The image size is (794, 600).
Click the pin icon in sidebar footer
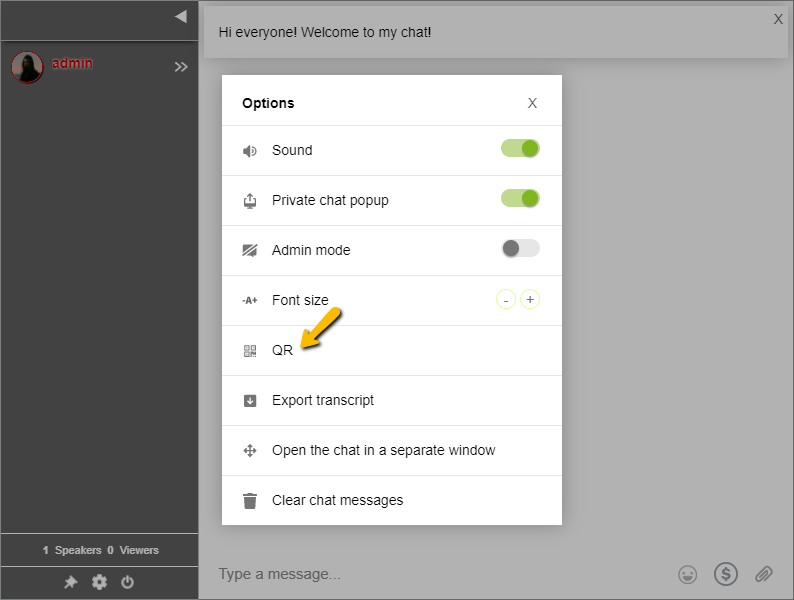click(x=71, y=582)
